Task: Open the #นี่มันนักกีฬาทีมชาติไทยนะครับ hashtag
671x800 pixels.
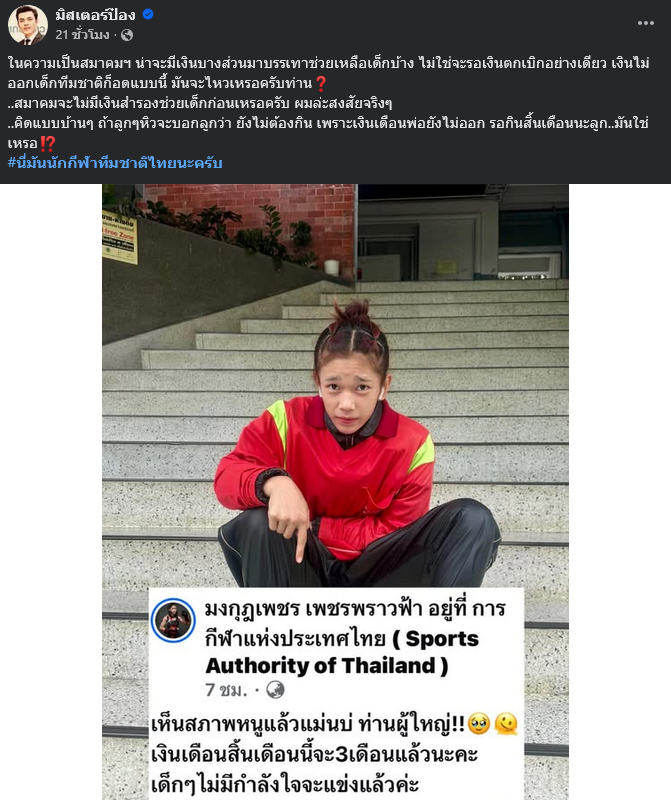Action: [115, 163]
